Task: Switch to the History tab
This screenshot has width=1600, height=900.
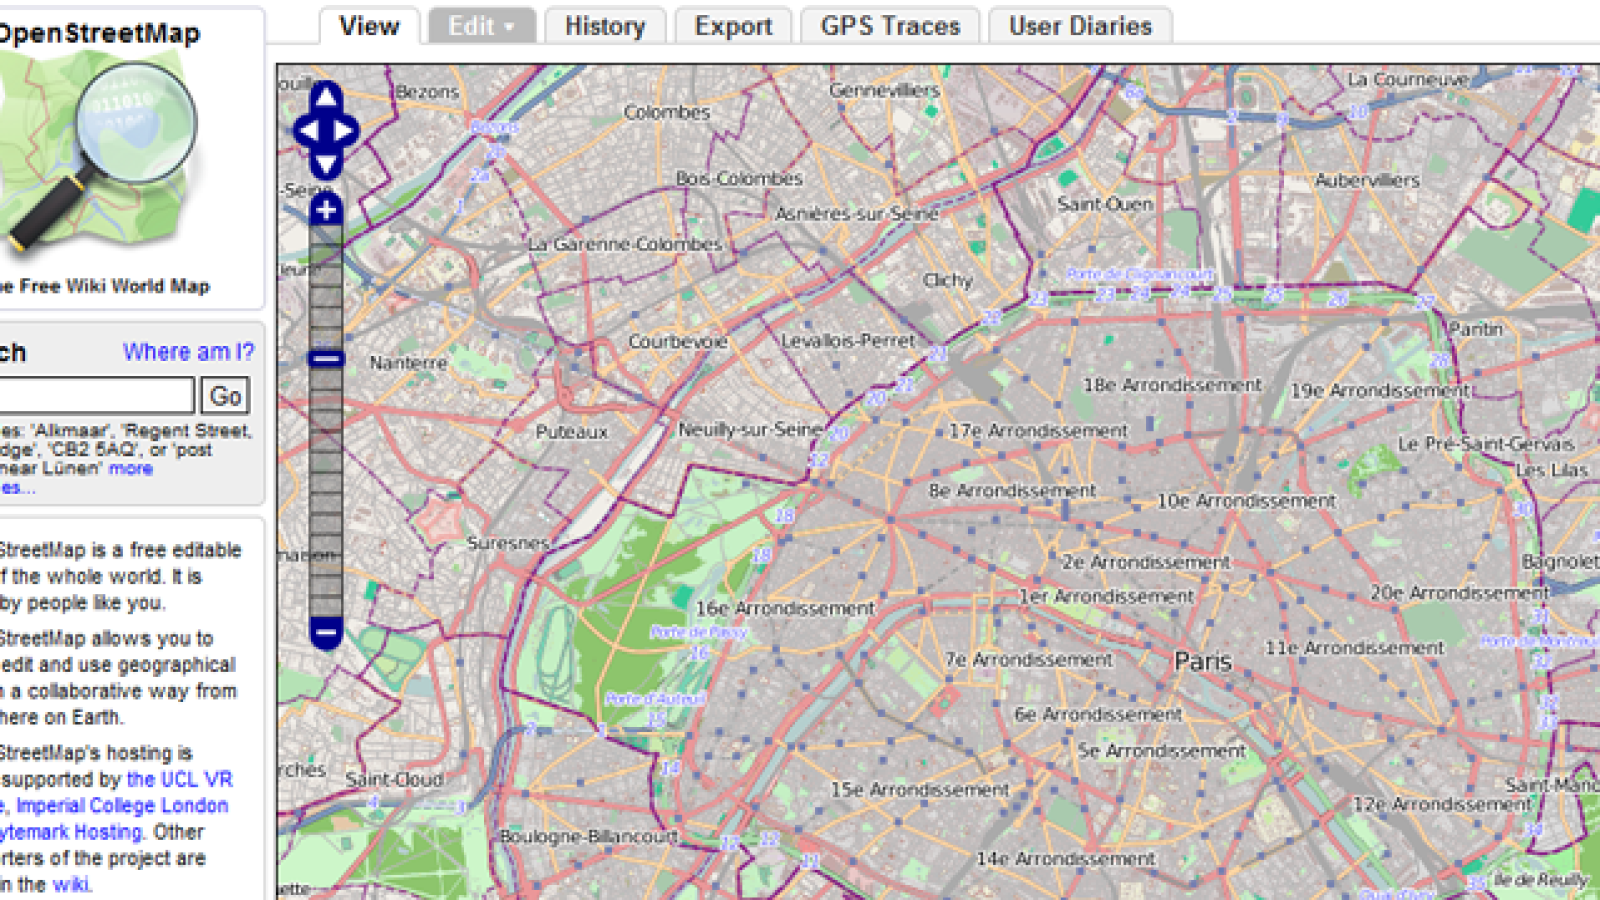Action: point(604,26)
